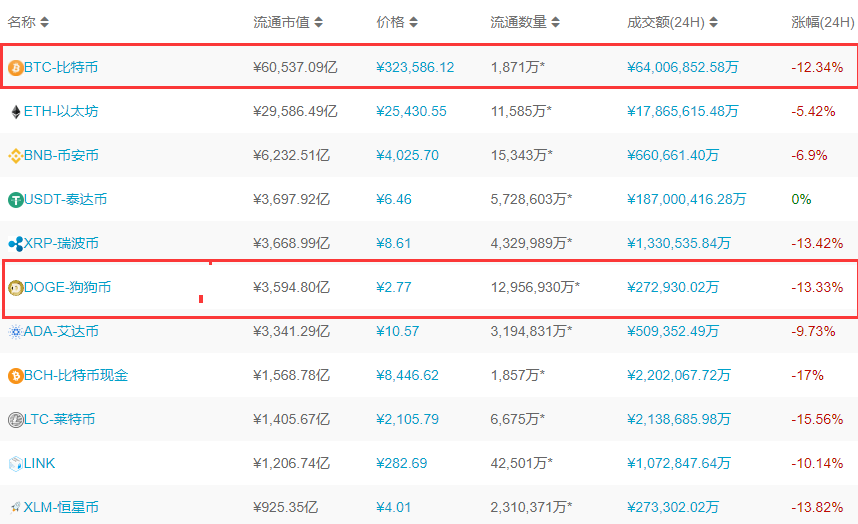
Task: Click DOGE price ¥2.77
Action: coord(393,287)
